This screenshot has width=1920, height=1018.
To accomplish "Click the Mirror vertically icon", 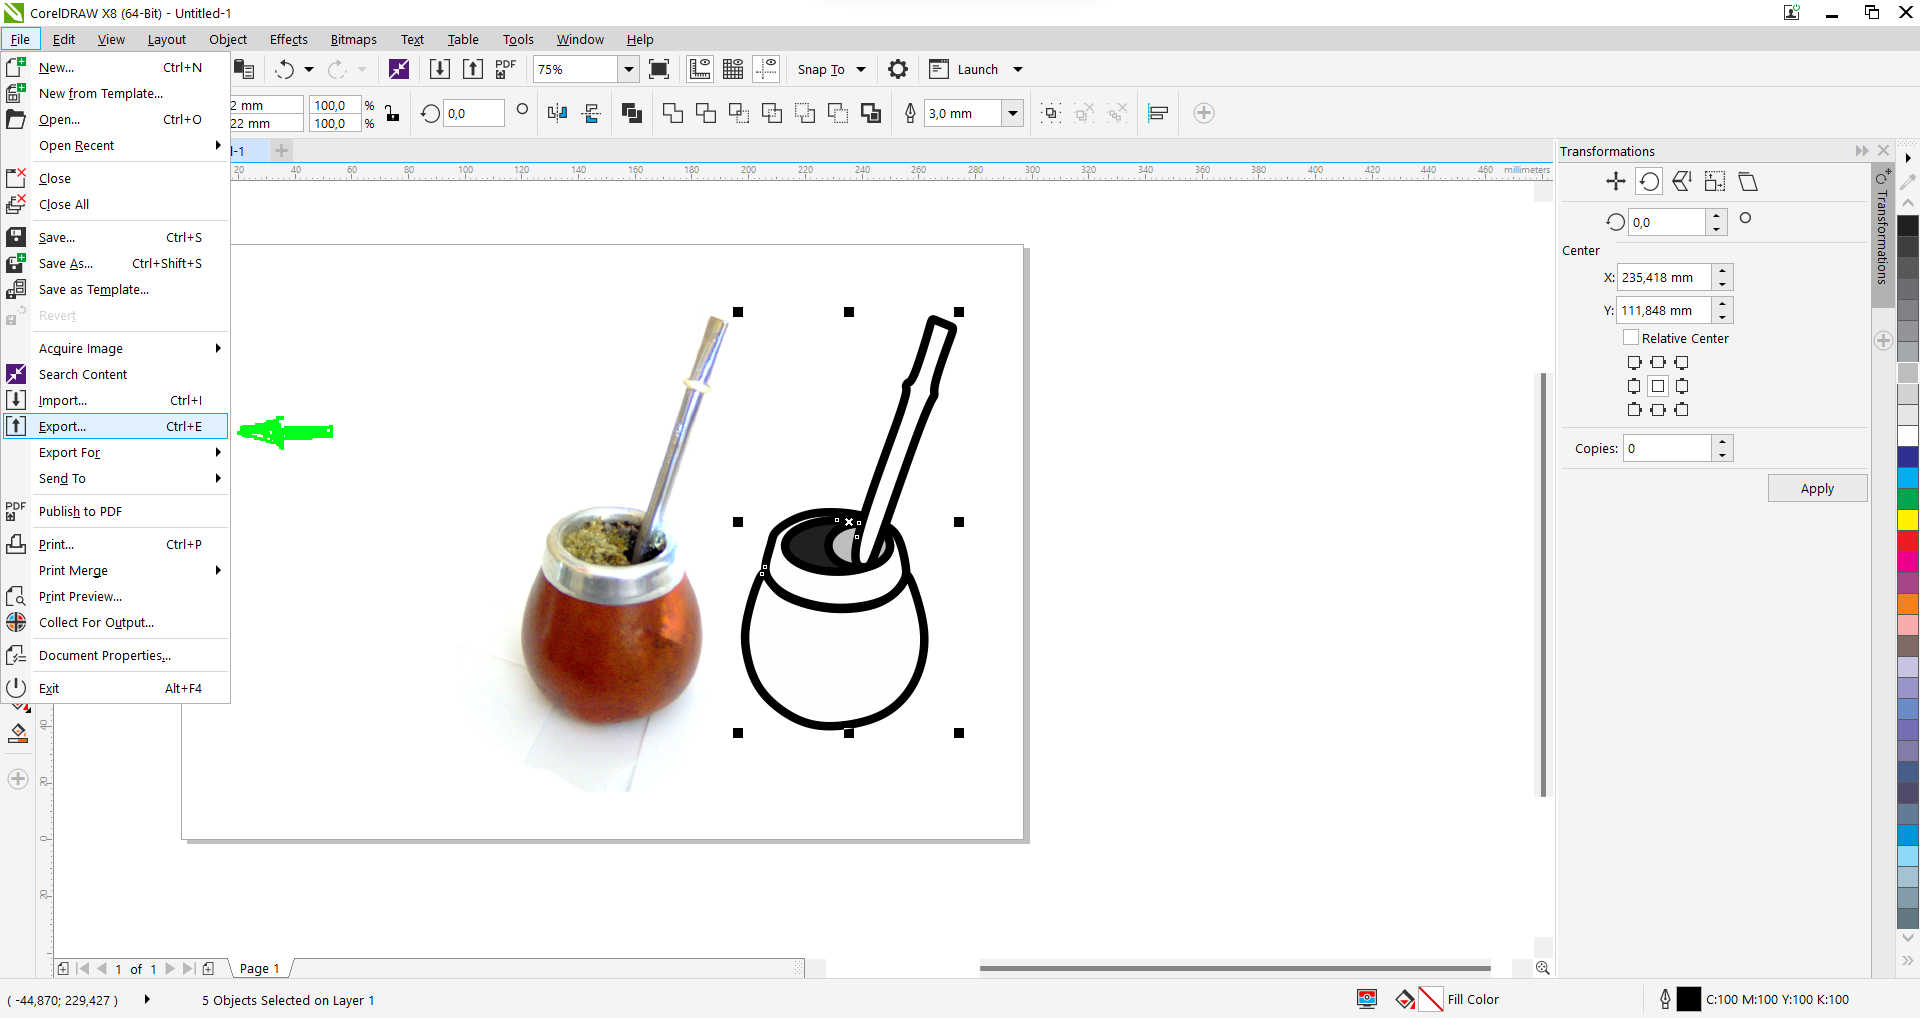I will click(x=591, y=113).
